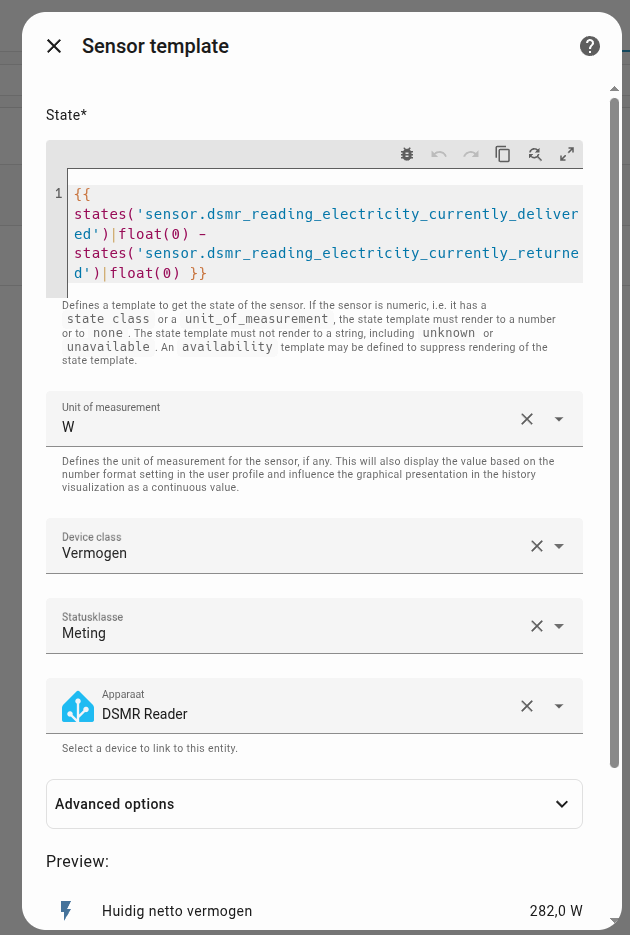Click the bug test-template icon

point(407,154)
